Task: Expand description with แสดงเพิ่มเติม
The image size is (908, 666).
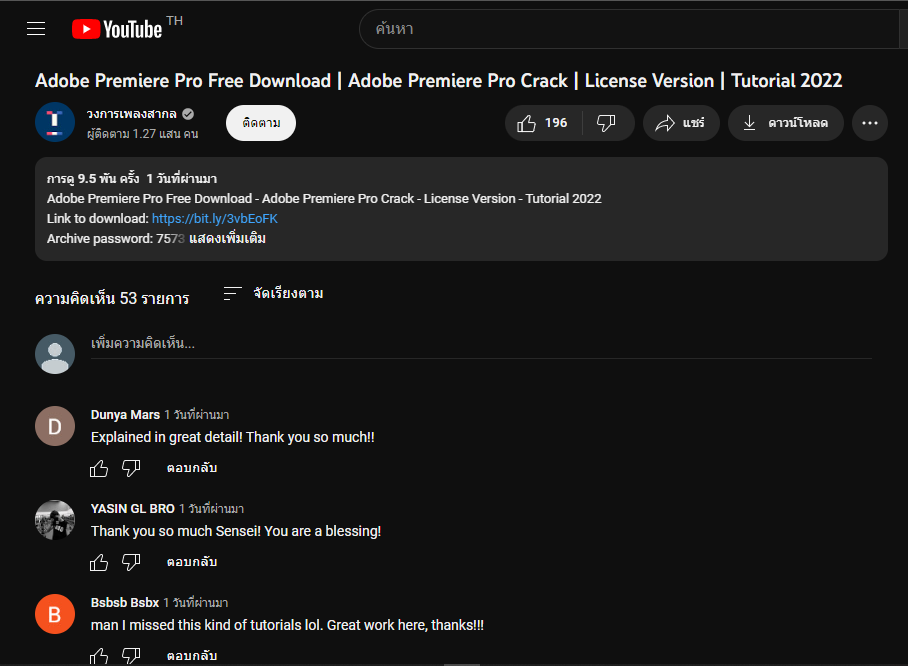Action: 228,239
